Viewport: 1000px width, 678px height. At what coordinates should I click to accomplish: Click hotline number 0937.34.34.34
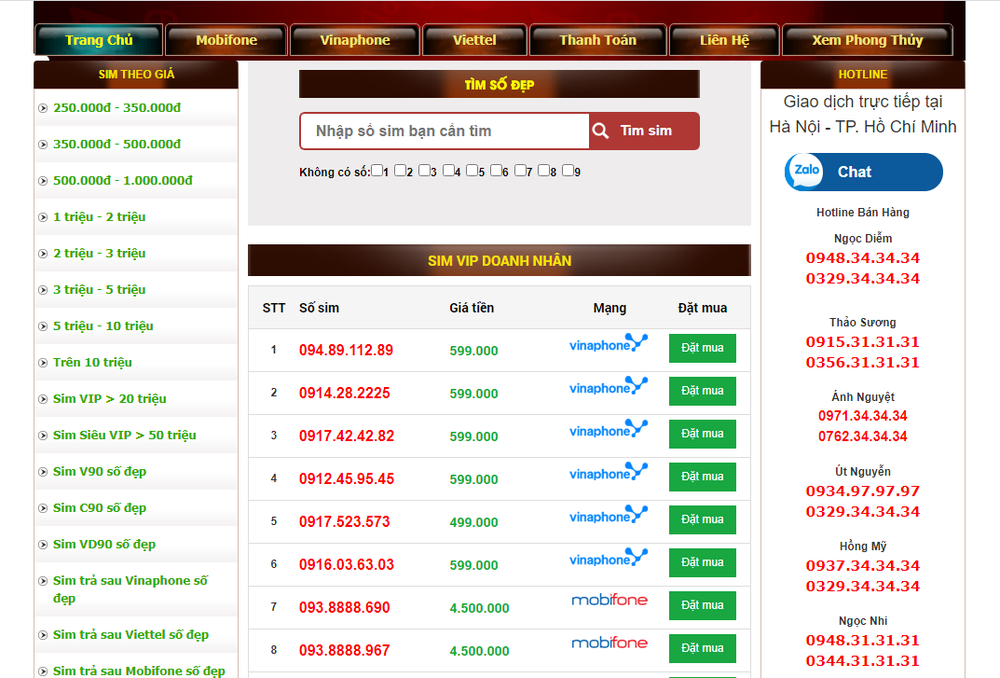tap(862, 566)
